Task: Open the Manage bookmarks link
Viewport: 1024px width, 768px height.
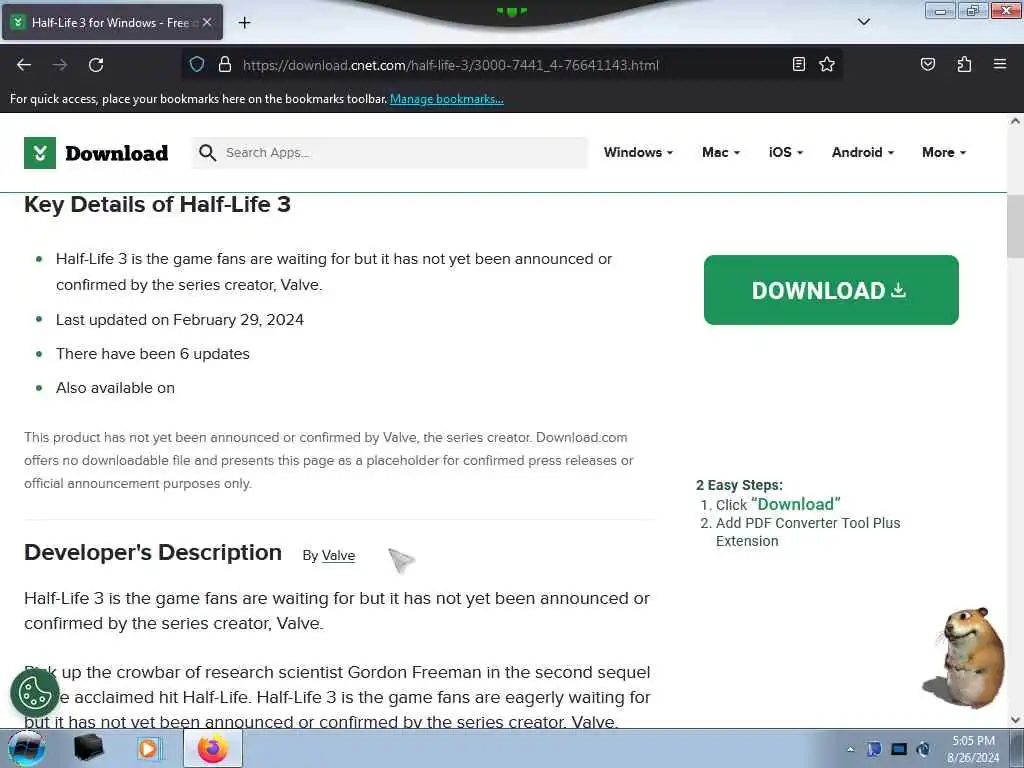Action: pos(447,99)
